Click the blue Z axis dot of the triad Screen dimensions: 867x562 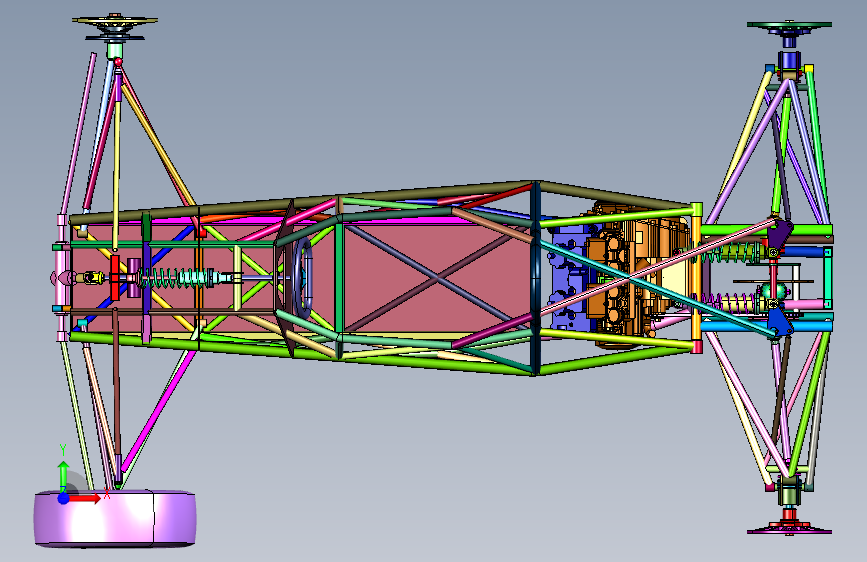pos(64,498)
